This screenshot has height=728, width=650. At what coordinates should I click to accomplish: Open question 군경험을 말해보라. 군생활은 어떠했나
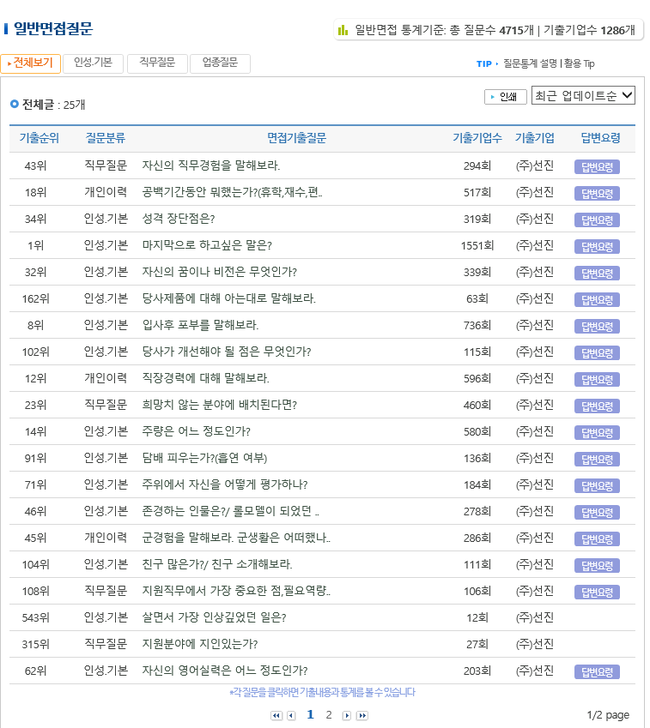pyautogui.click(x=236, y=538)
